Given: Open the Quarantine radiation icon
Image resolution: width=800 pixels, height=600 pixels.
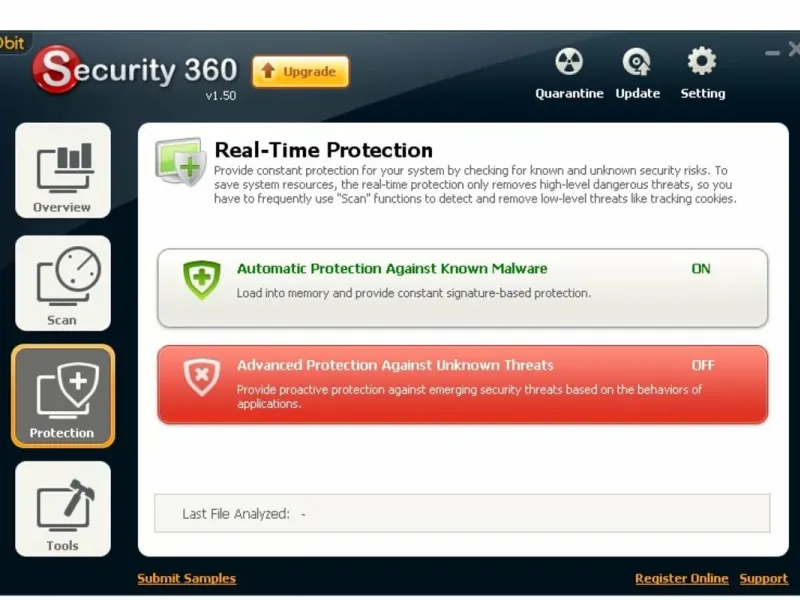Looking at the screenshot, I should point(569,64).
